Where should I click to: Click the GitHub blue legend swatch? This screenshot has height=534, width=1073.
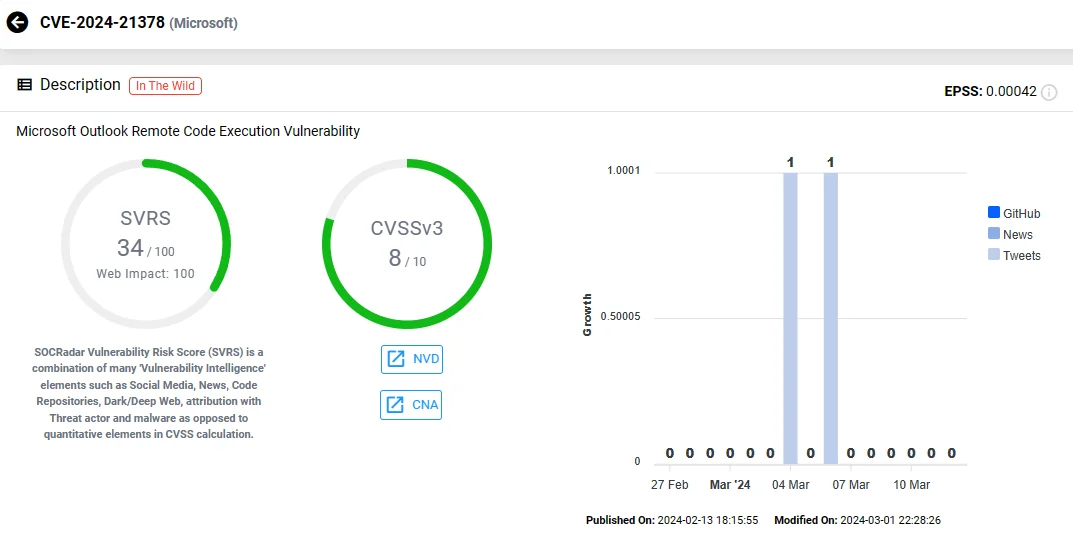pos(994,213)
